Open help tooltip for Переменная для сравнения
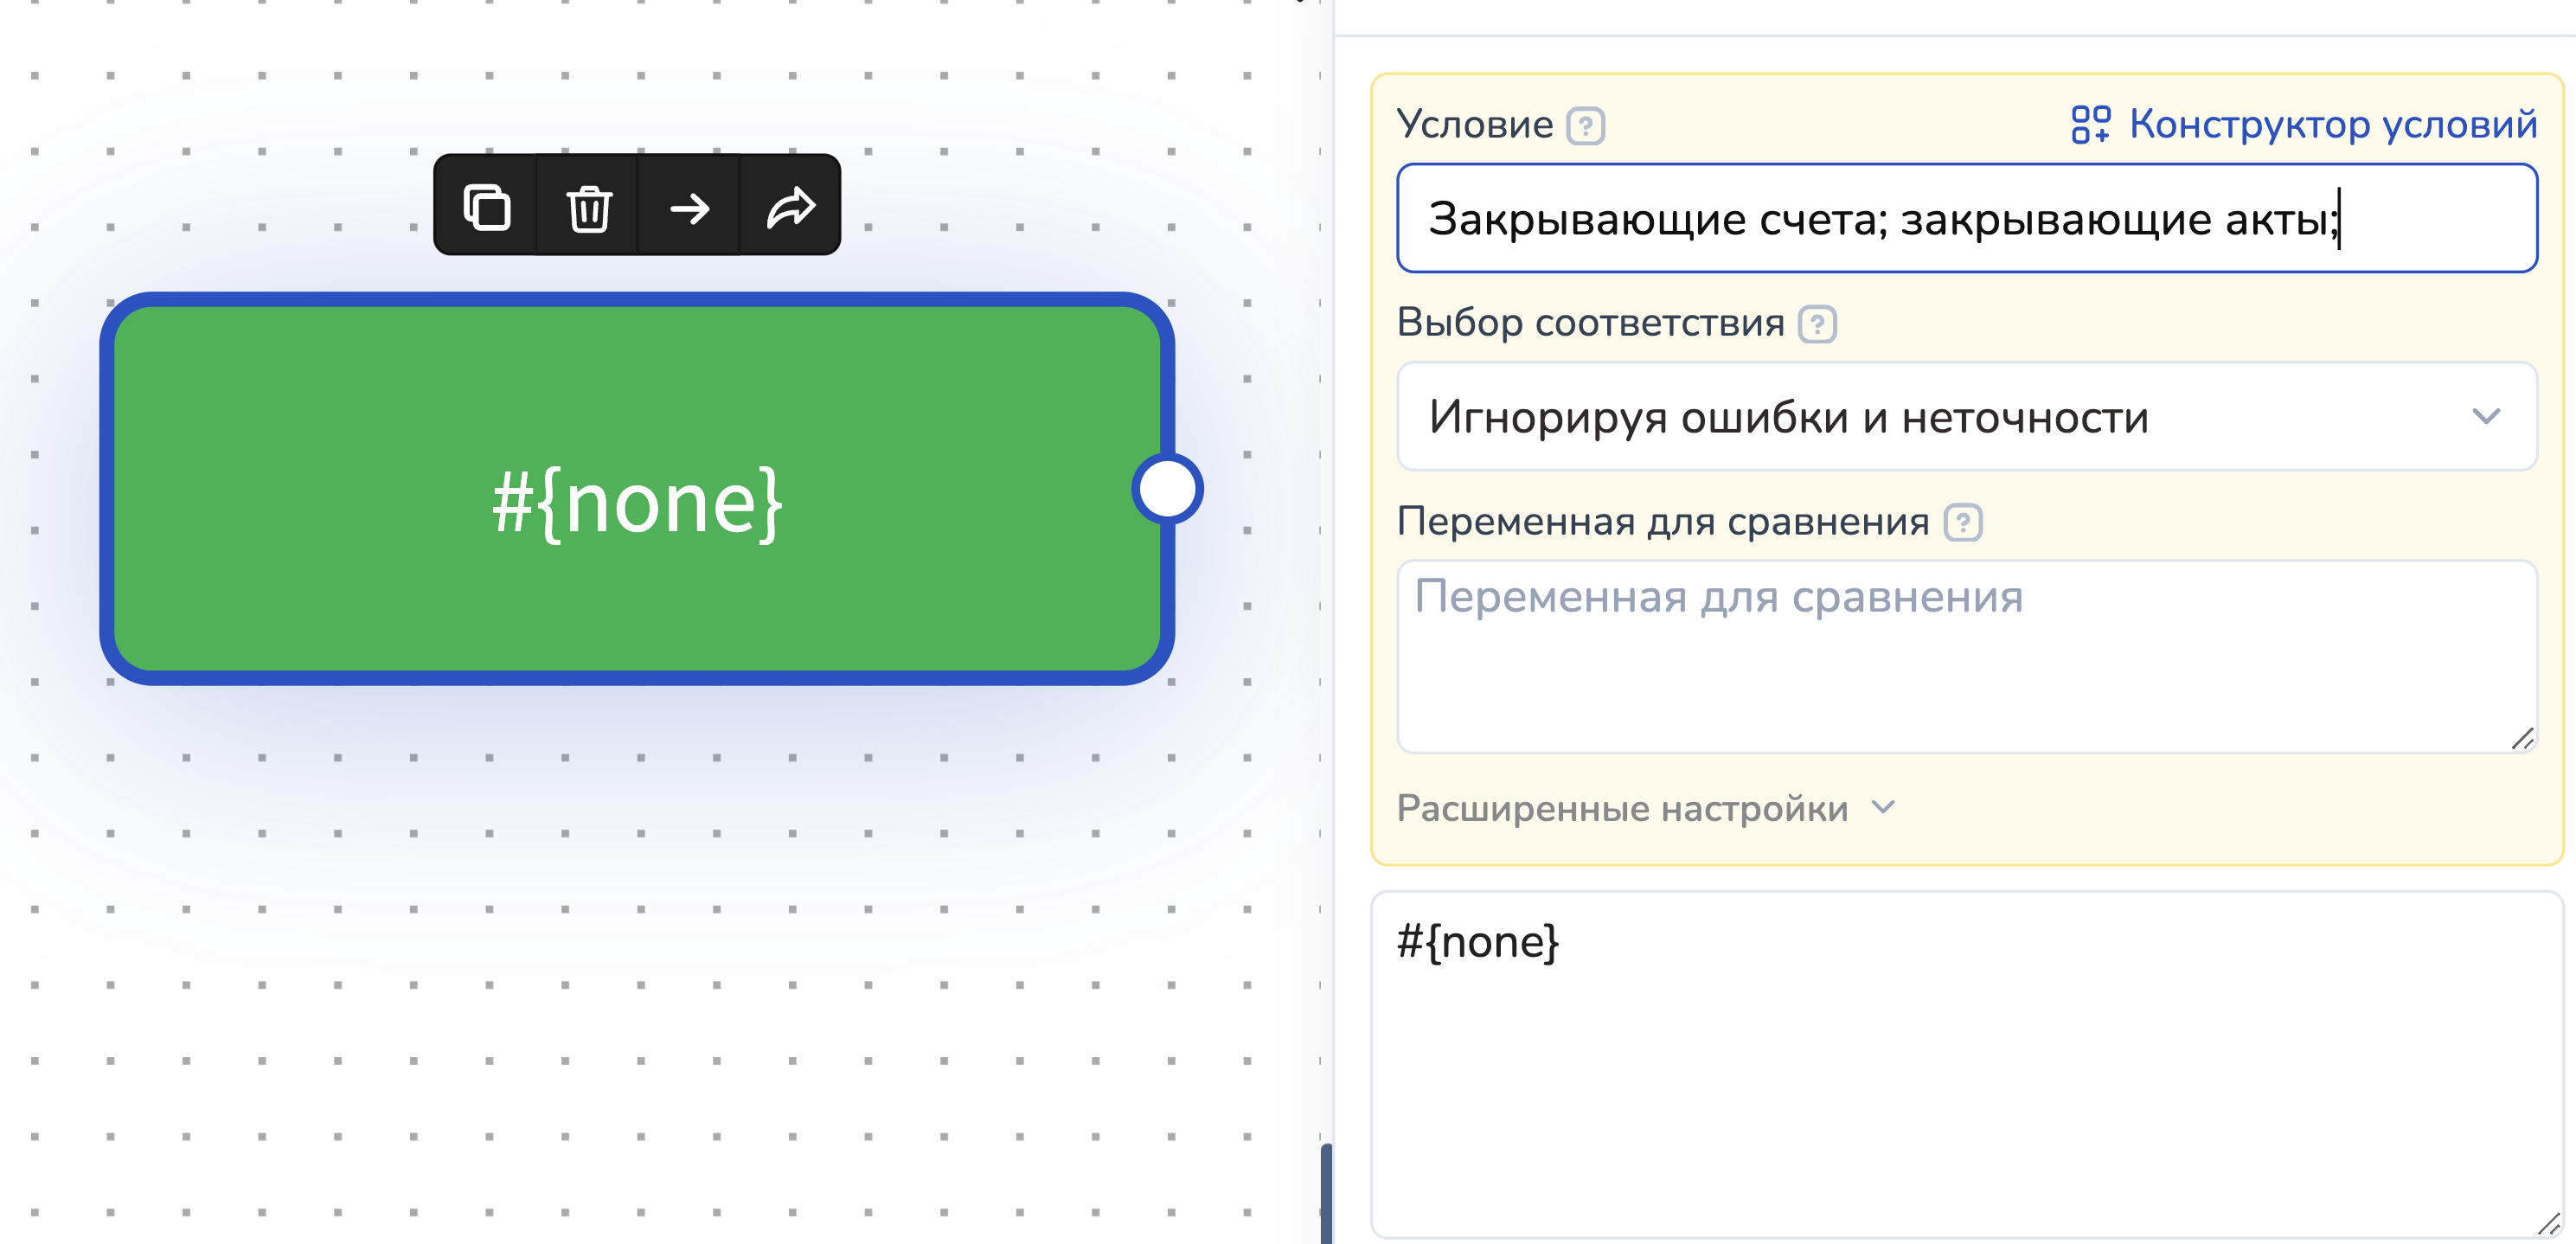 click(1962, 522)
